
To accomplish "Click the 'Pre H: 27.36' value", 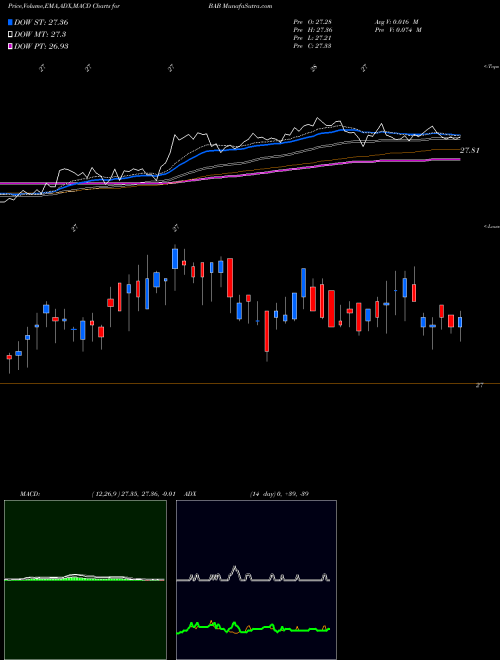I will [x=312, y=29].
